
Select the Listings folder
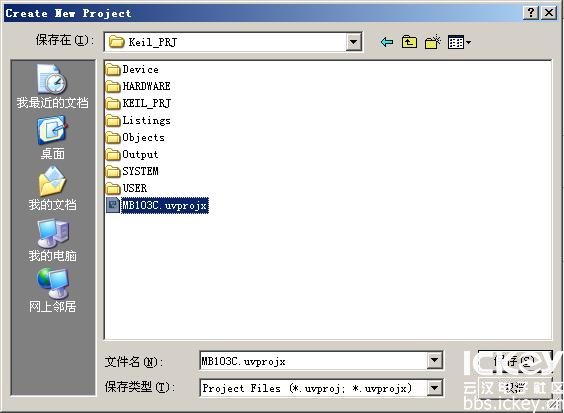[138, 120]
